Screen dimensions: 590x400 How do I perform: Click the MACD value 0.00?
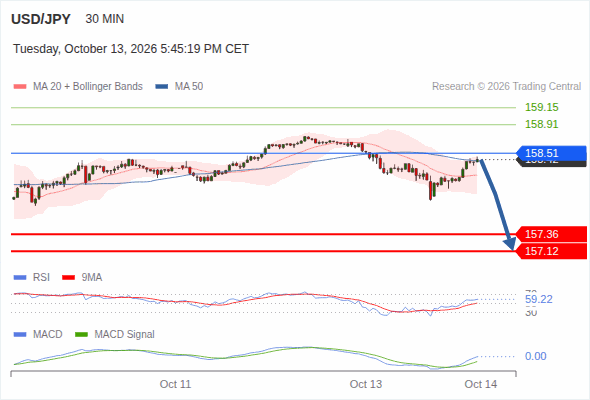point(535,356)
